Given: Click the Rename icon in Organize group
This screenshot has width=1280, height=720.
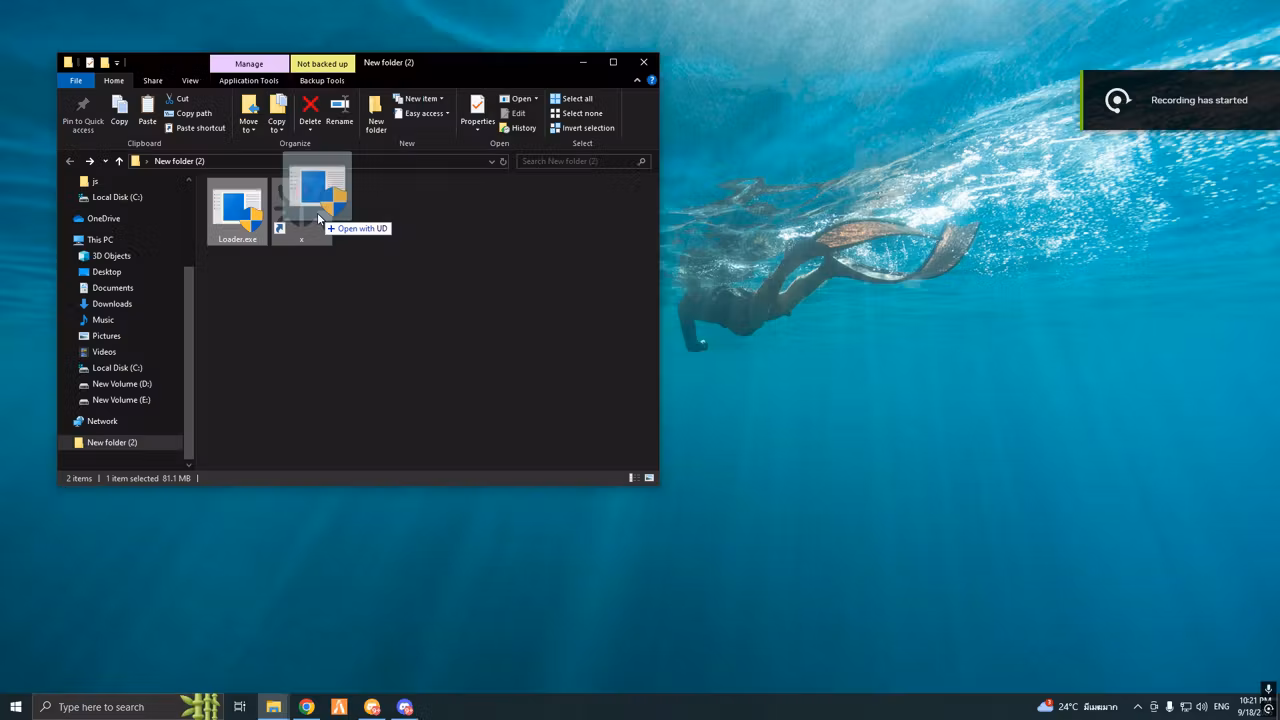Looking at the screenshot, I should tap(339, 106).
